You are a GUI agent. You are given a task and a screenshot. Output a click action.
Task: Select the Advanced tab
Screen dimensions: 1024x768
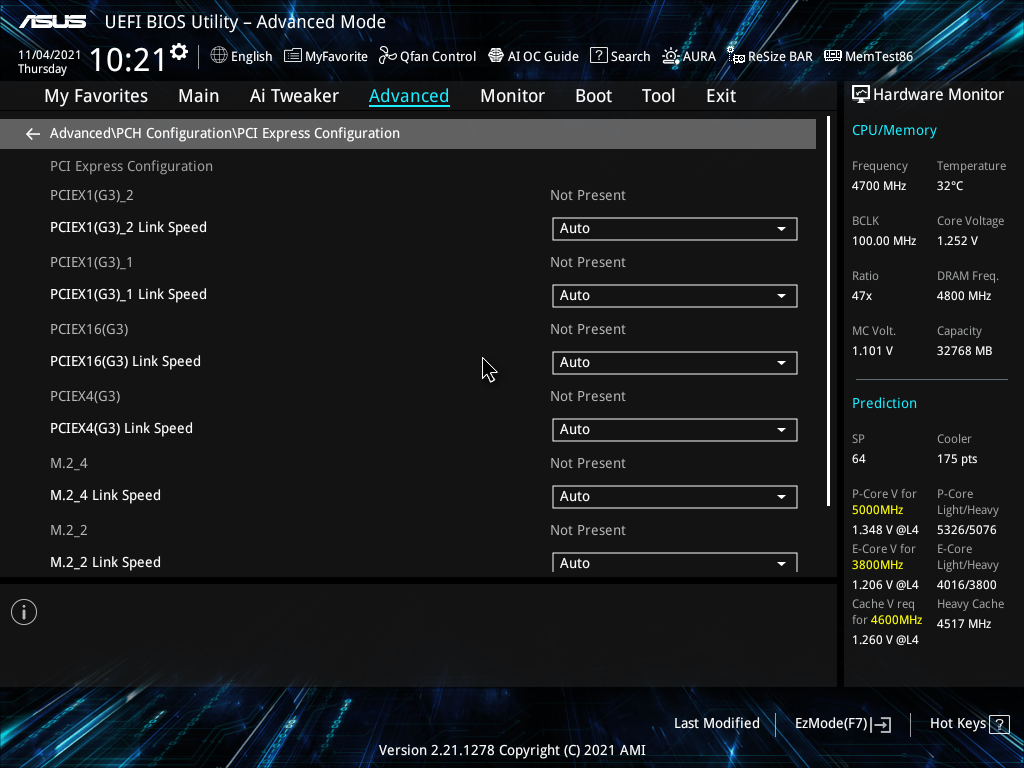409,96
